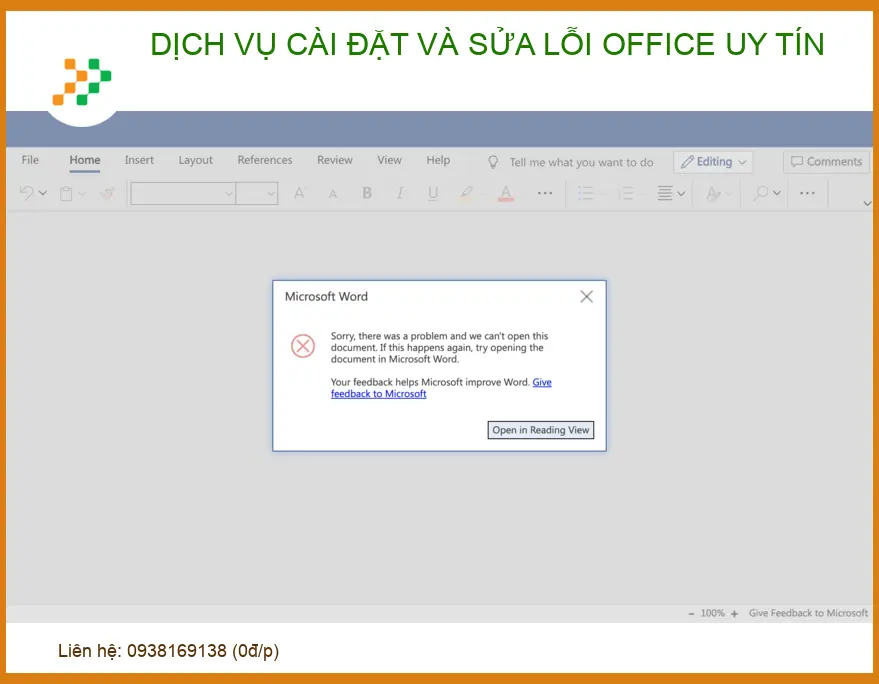
Task: Expand the alignment dropdown arrow
Action: [681, 194]
